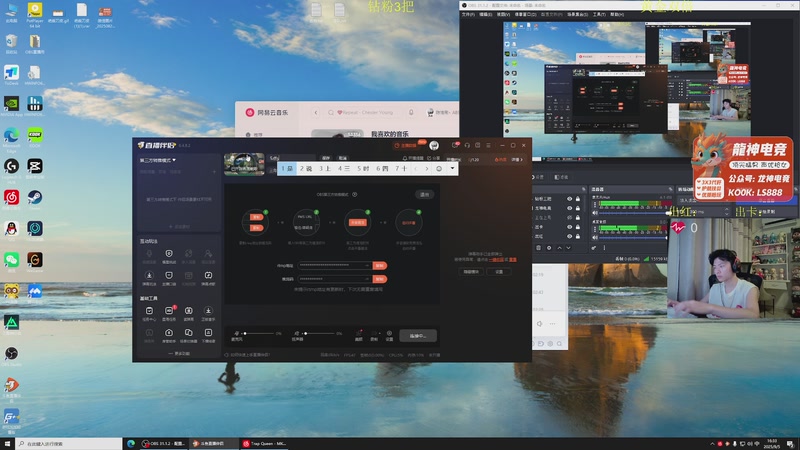Screen dimensions: 800x450
Task: Click the Windows taskbar search box
Action: (x=69, y=444)
